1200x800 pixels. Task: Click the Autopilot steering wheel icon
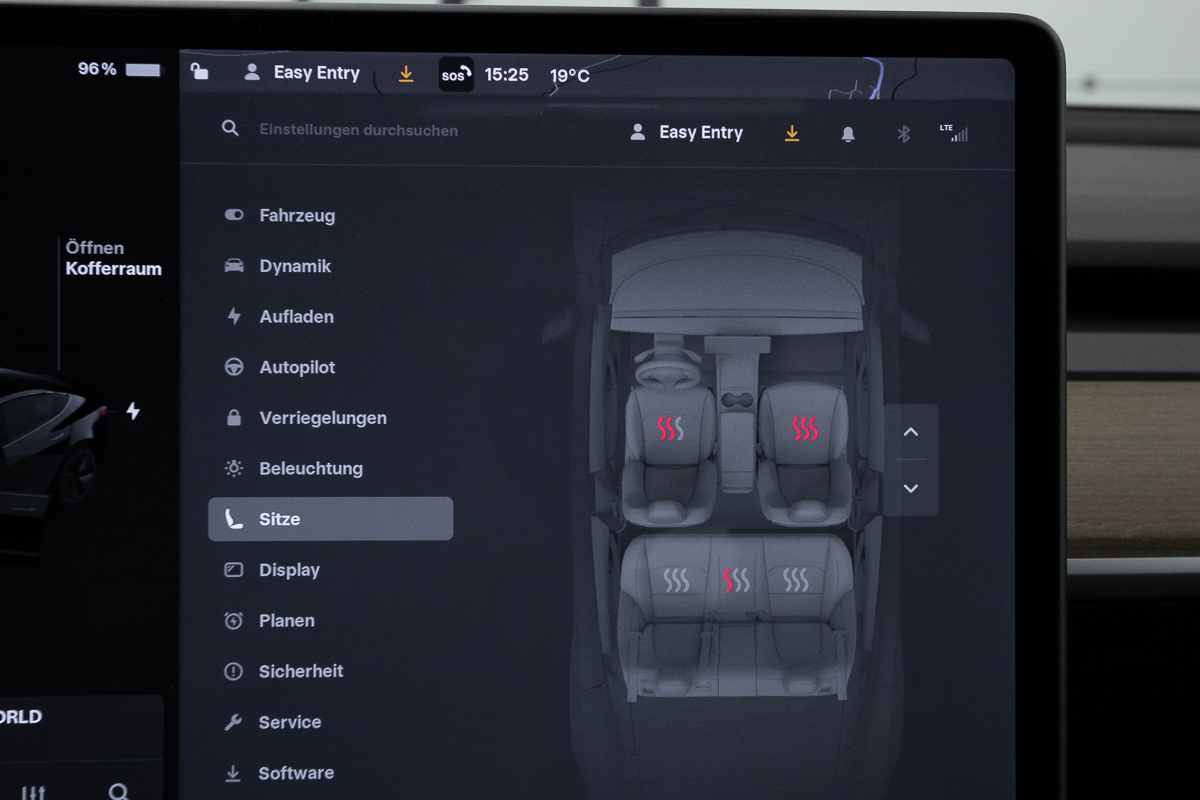pos(234,367)
